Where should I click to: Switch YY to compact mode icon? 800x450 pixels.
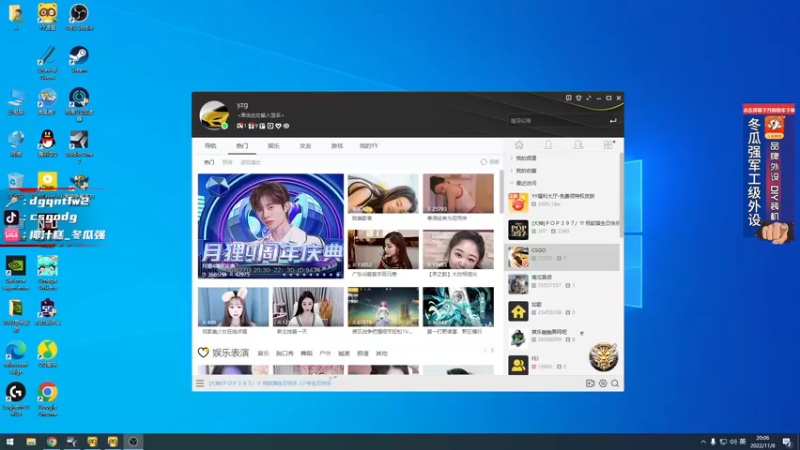coord(589,98)
